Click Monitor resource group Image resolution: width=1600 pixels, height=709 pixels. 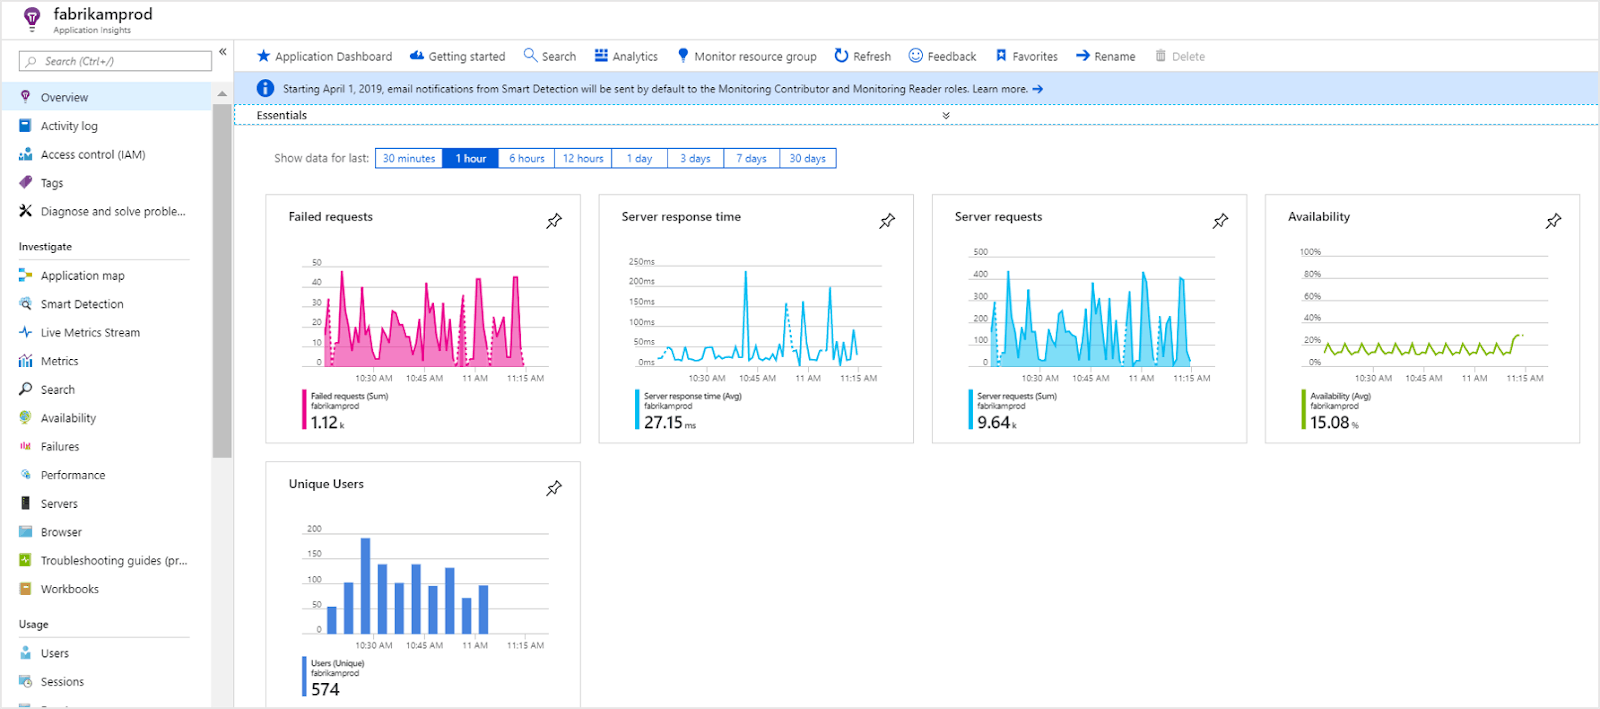(746, 56)
